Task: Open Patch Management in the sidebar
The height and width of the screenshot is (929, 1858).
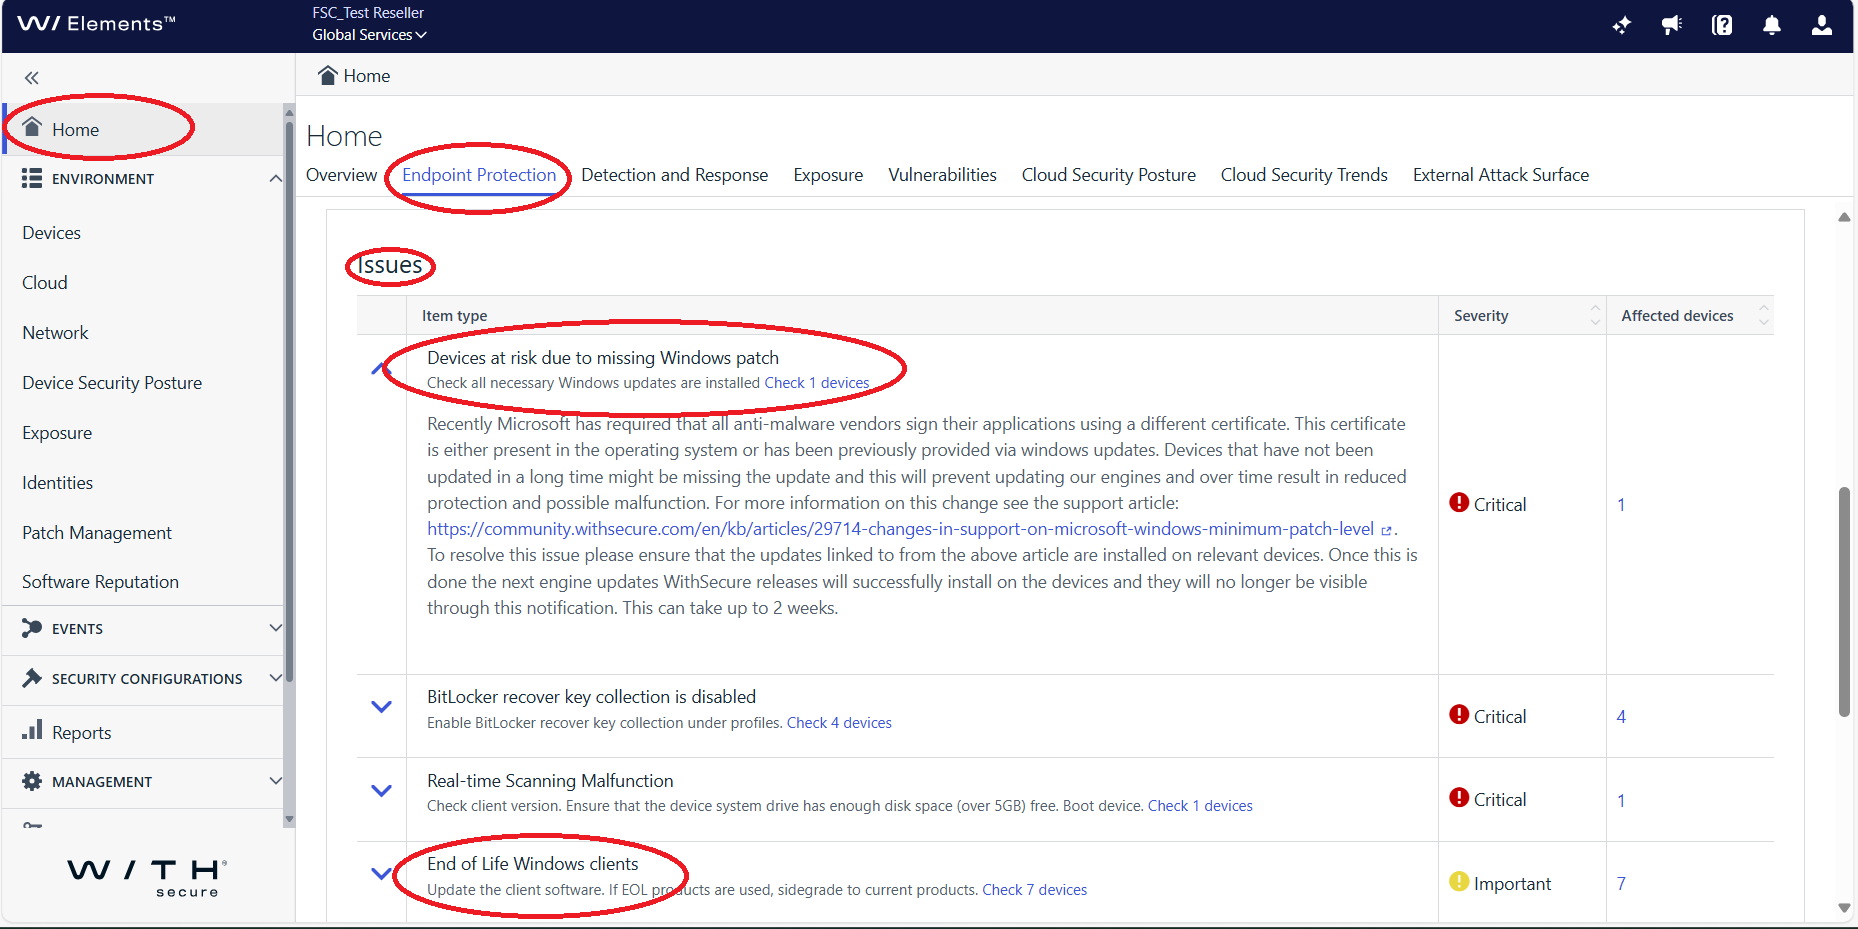Action: tap(97, 533)
